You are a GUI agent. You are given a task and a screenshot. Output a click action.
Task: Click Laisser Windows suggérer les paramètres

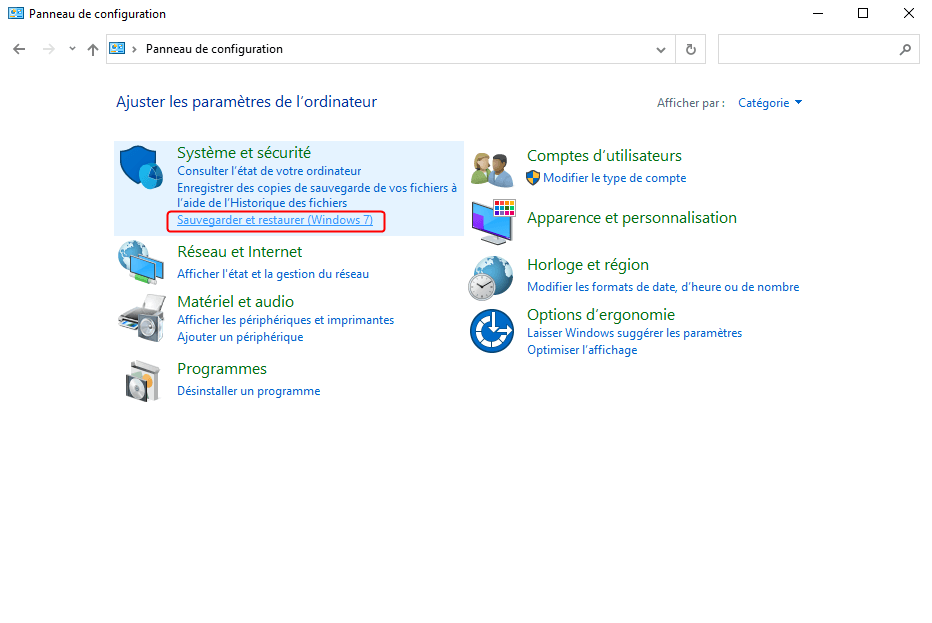click(x=634, y=333)
